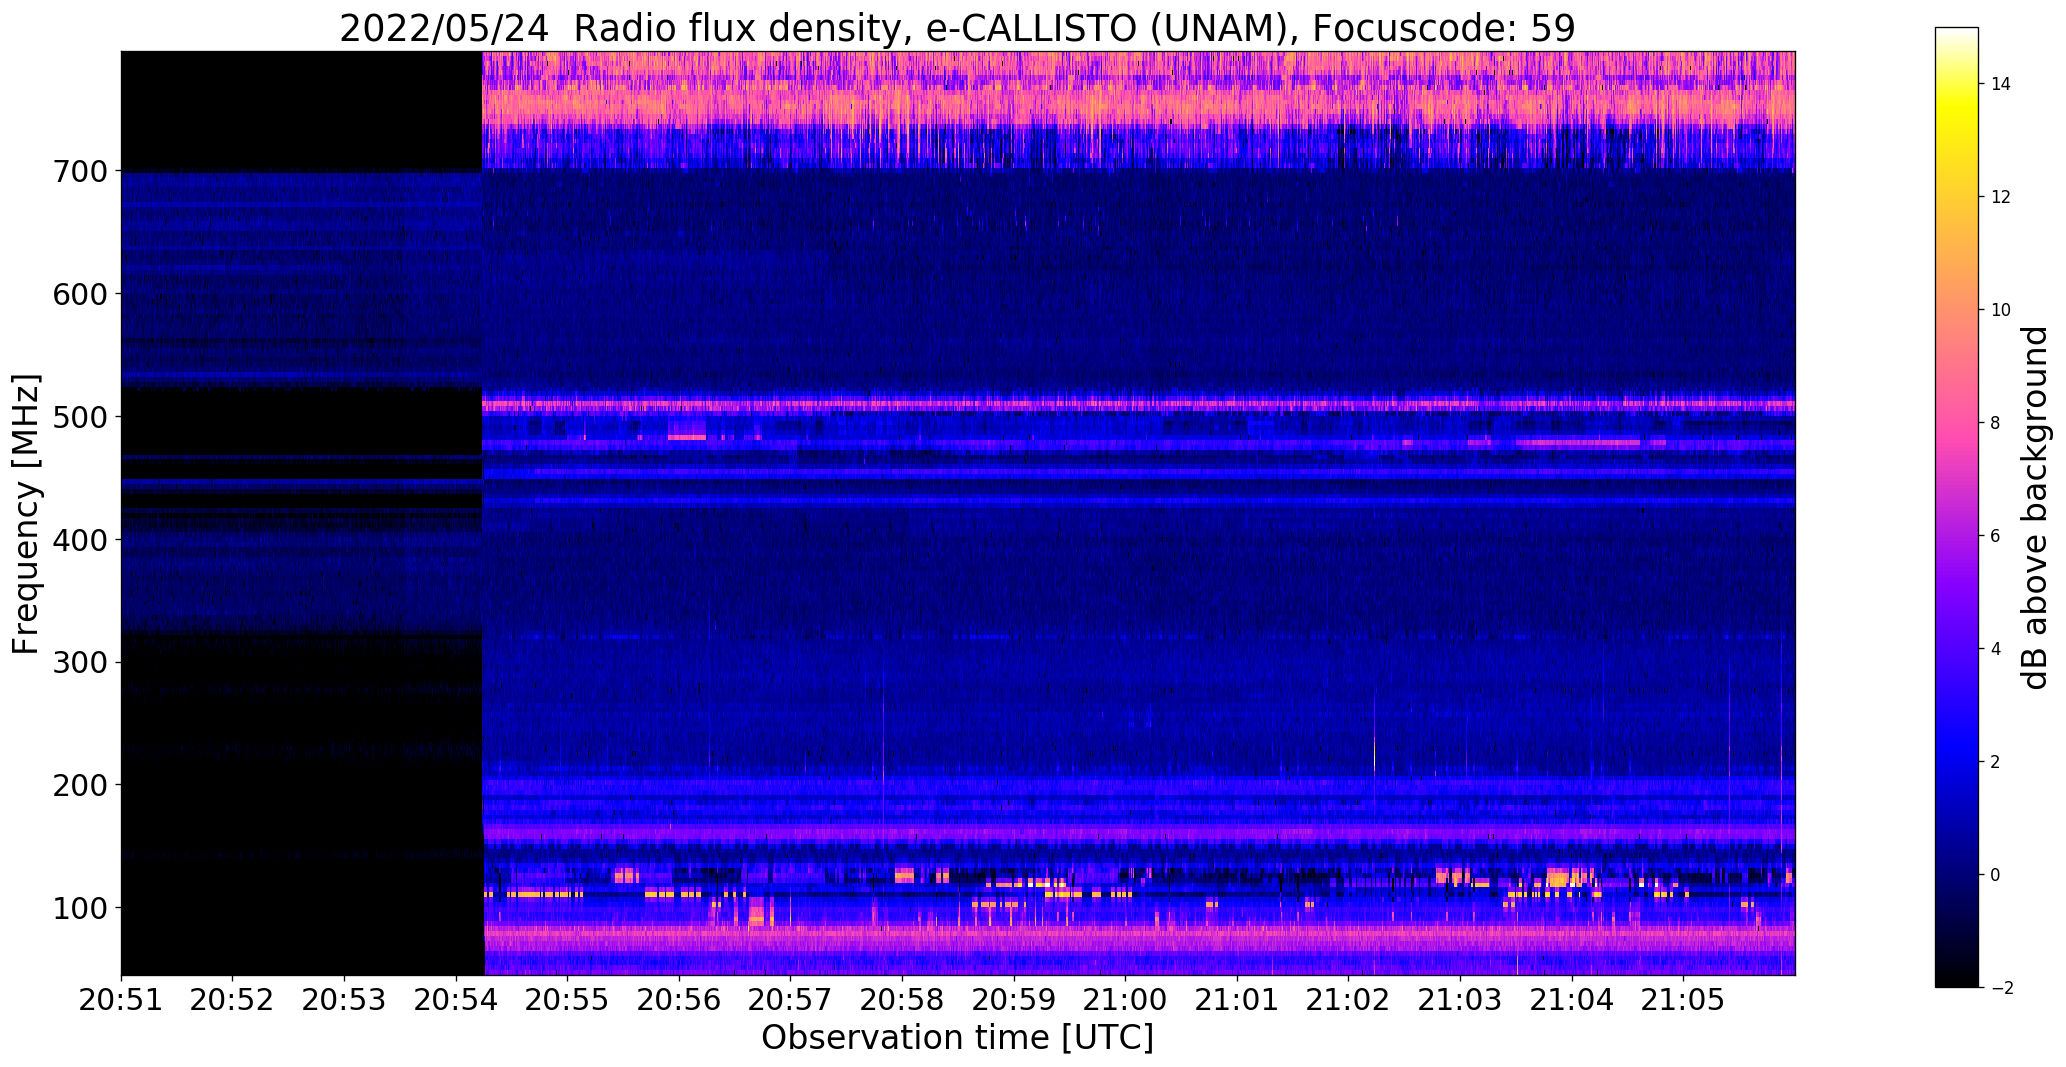Image resolution: width=2066 pixels, height=1067 pixels.
Task: Click the 21:03 time tick label
Action: [x=1460, y=999]
